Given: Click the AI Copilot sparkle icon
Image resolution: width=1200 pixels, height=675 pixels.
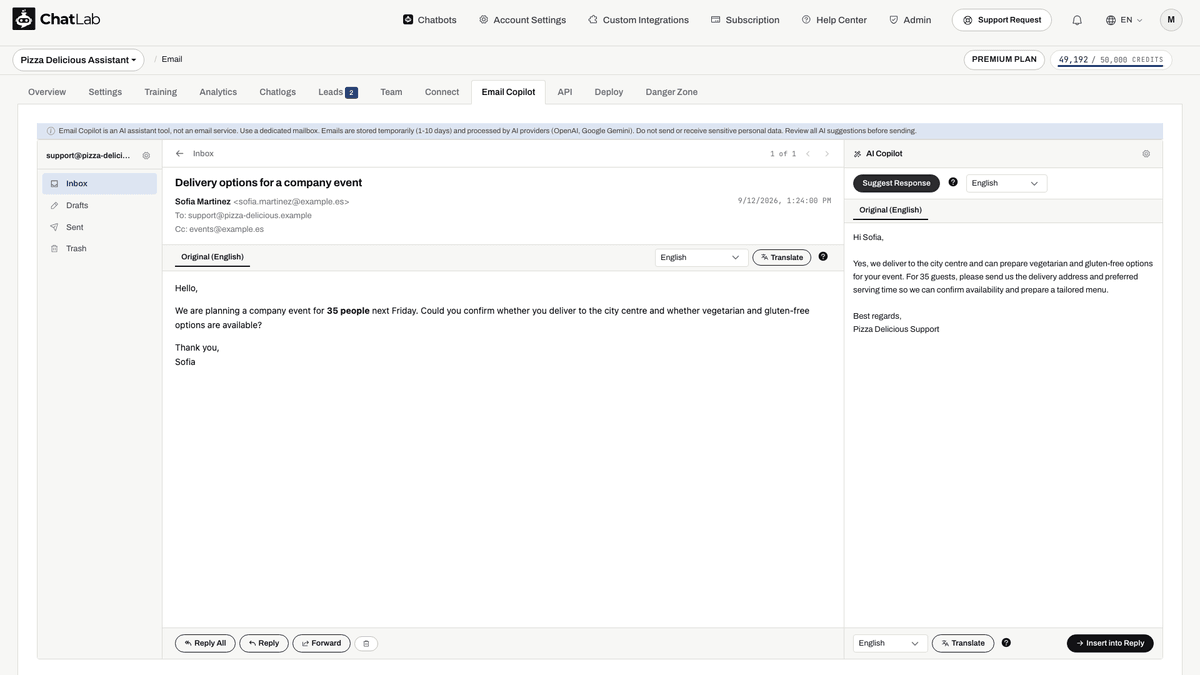Looking at the screenshot, I should pos(857,154).
